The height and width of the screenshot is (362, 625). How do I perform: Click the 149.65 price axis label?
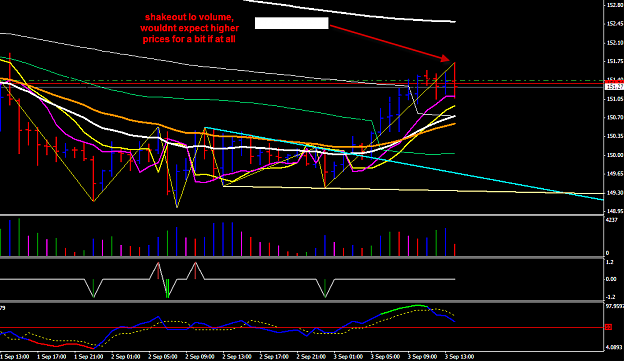pos(615,174)
